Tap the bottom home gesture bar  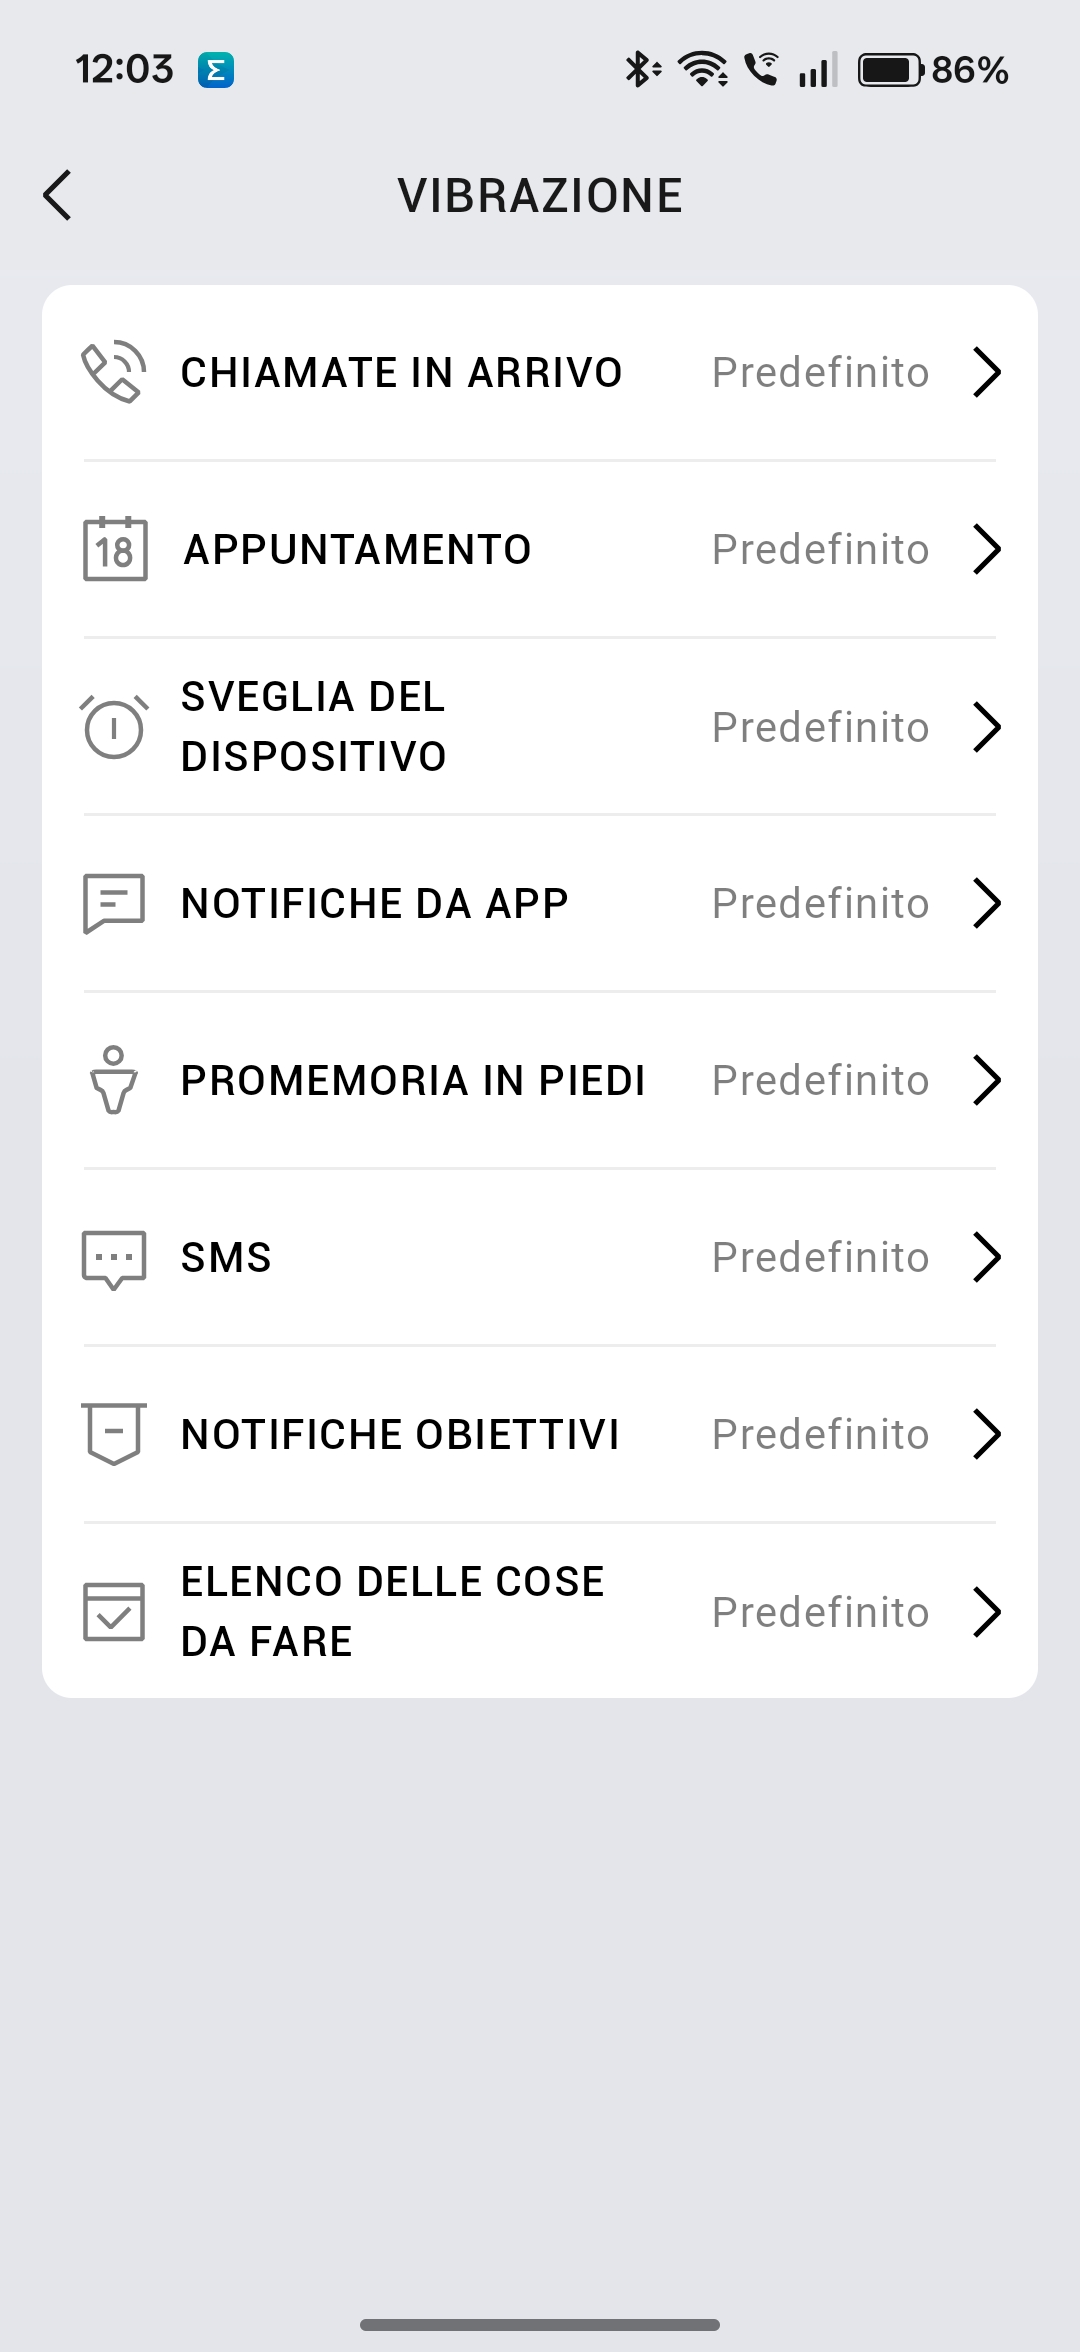pos(540,2325)
